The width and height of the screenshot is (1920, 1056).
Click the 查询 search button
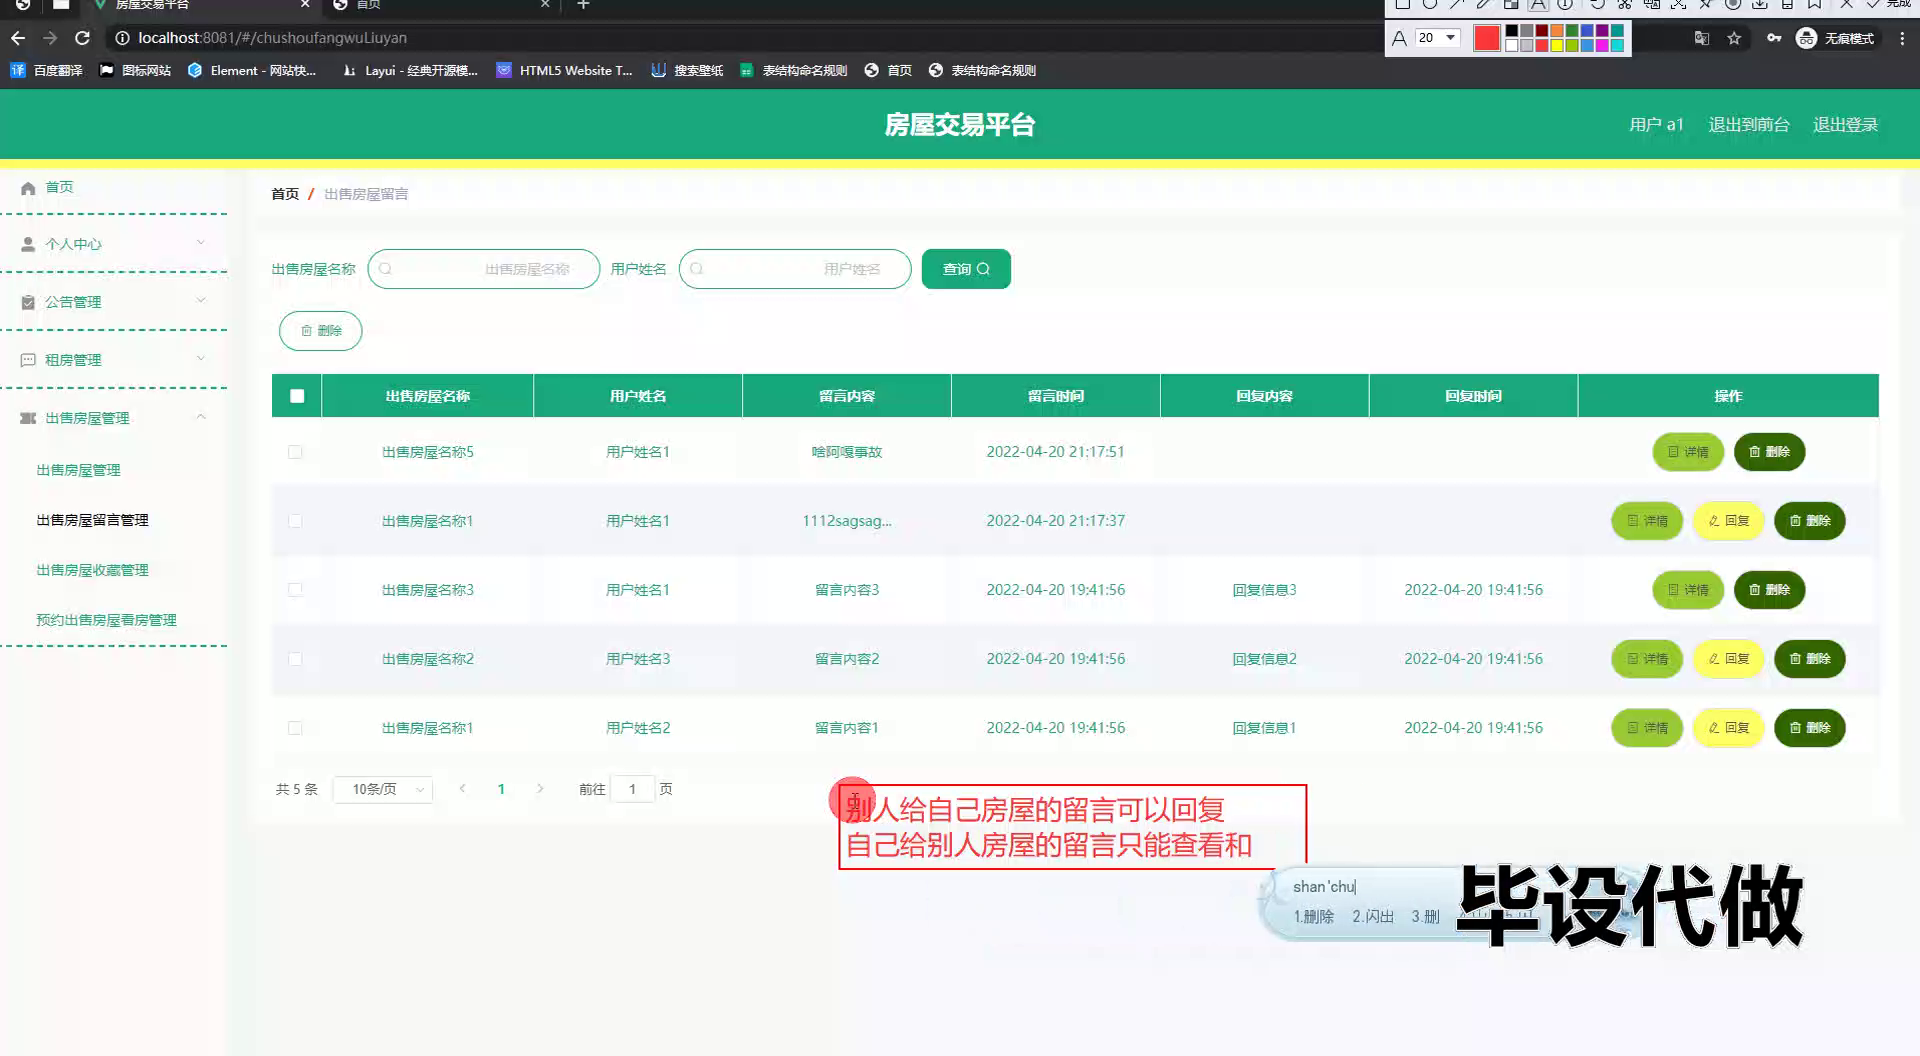(966, 269)
